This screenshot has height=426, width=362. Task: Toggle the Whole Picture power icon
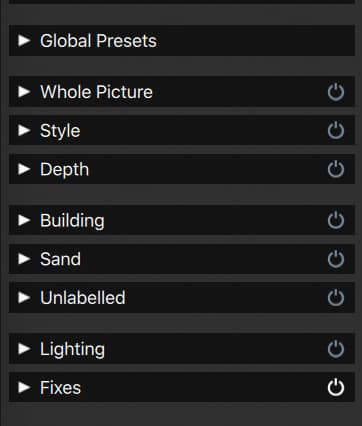(x=336, y=92)
